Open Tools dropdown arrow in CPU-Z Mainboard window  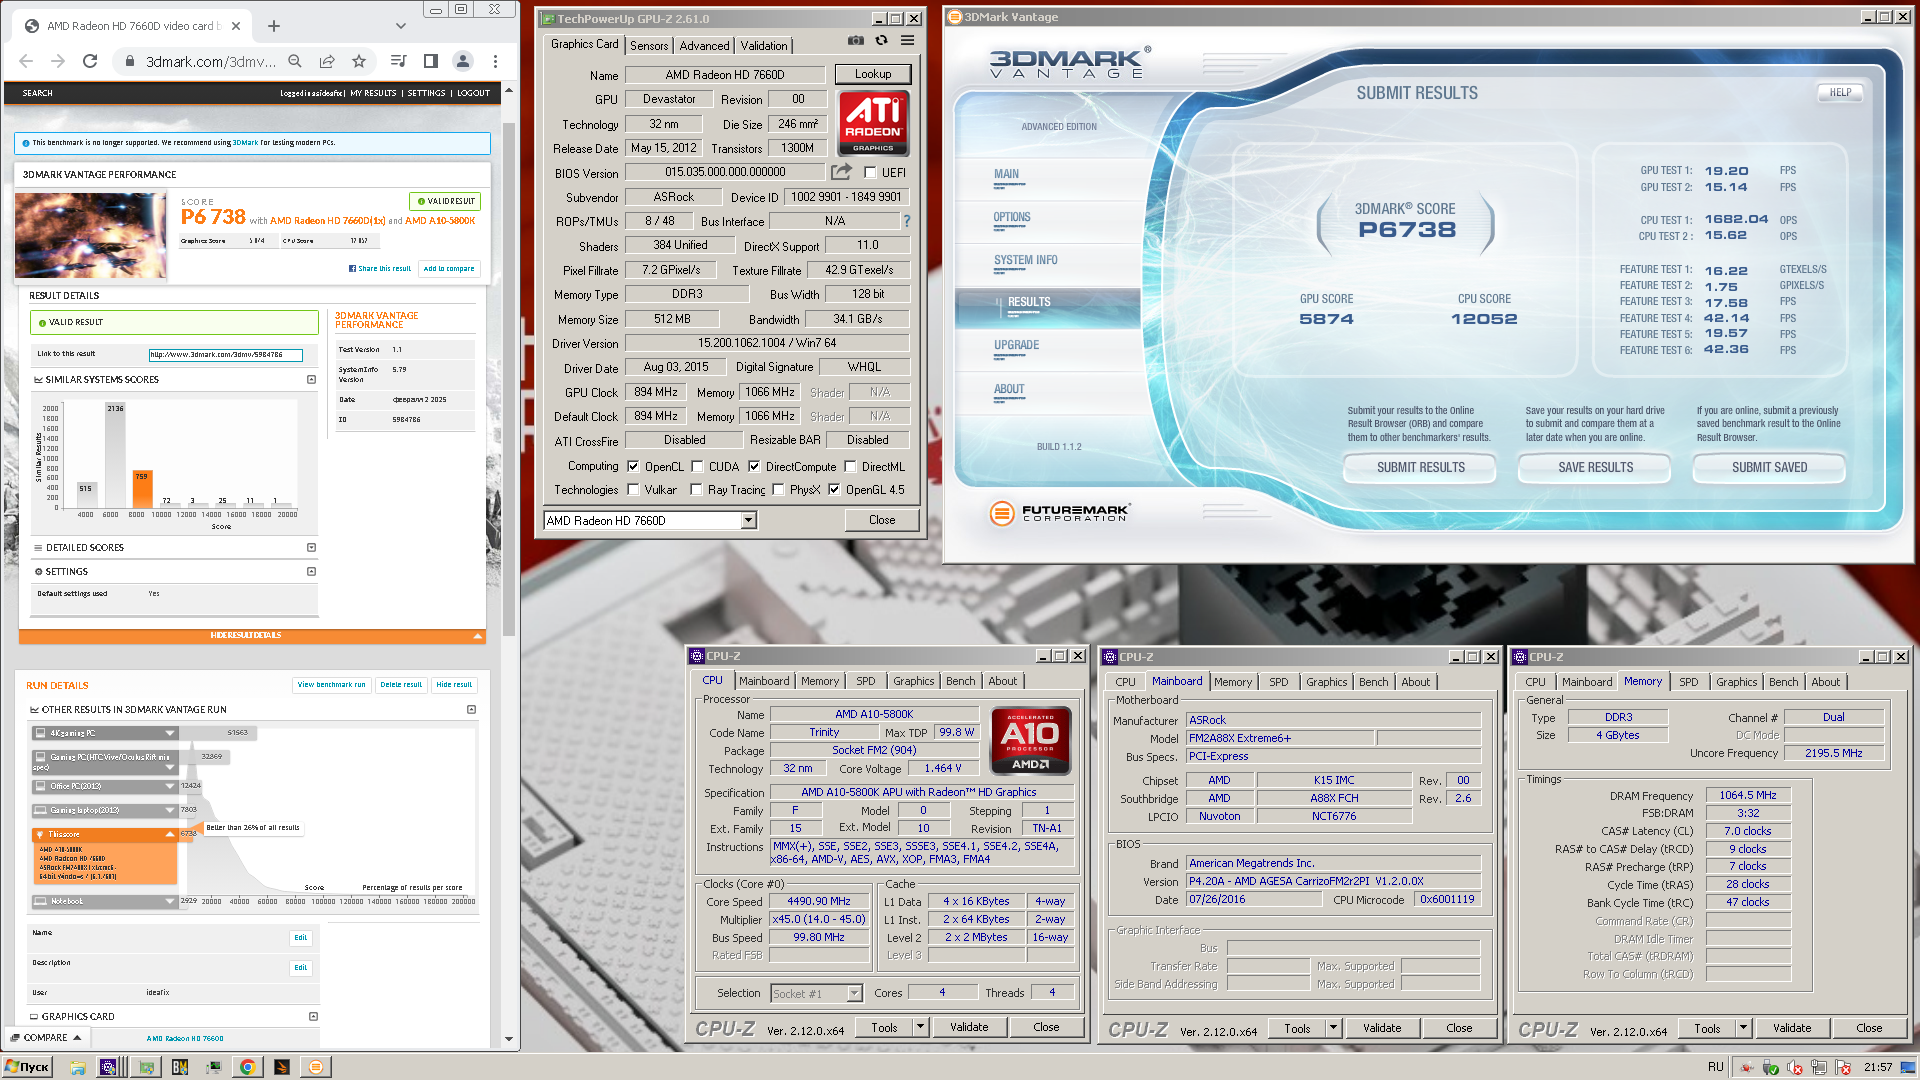coord(1333,1028)
